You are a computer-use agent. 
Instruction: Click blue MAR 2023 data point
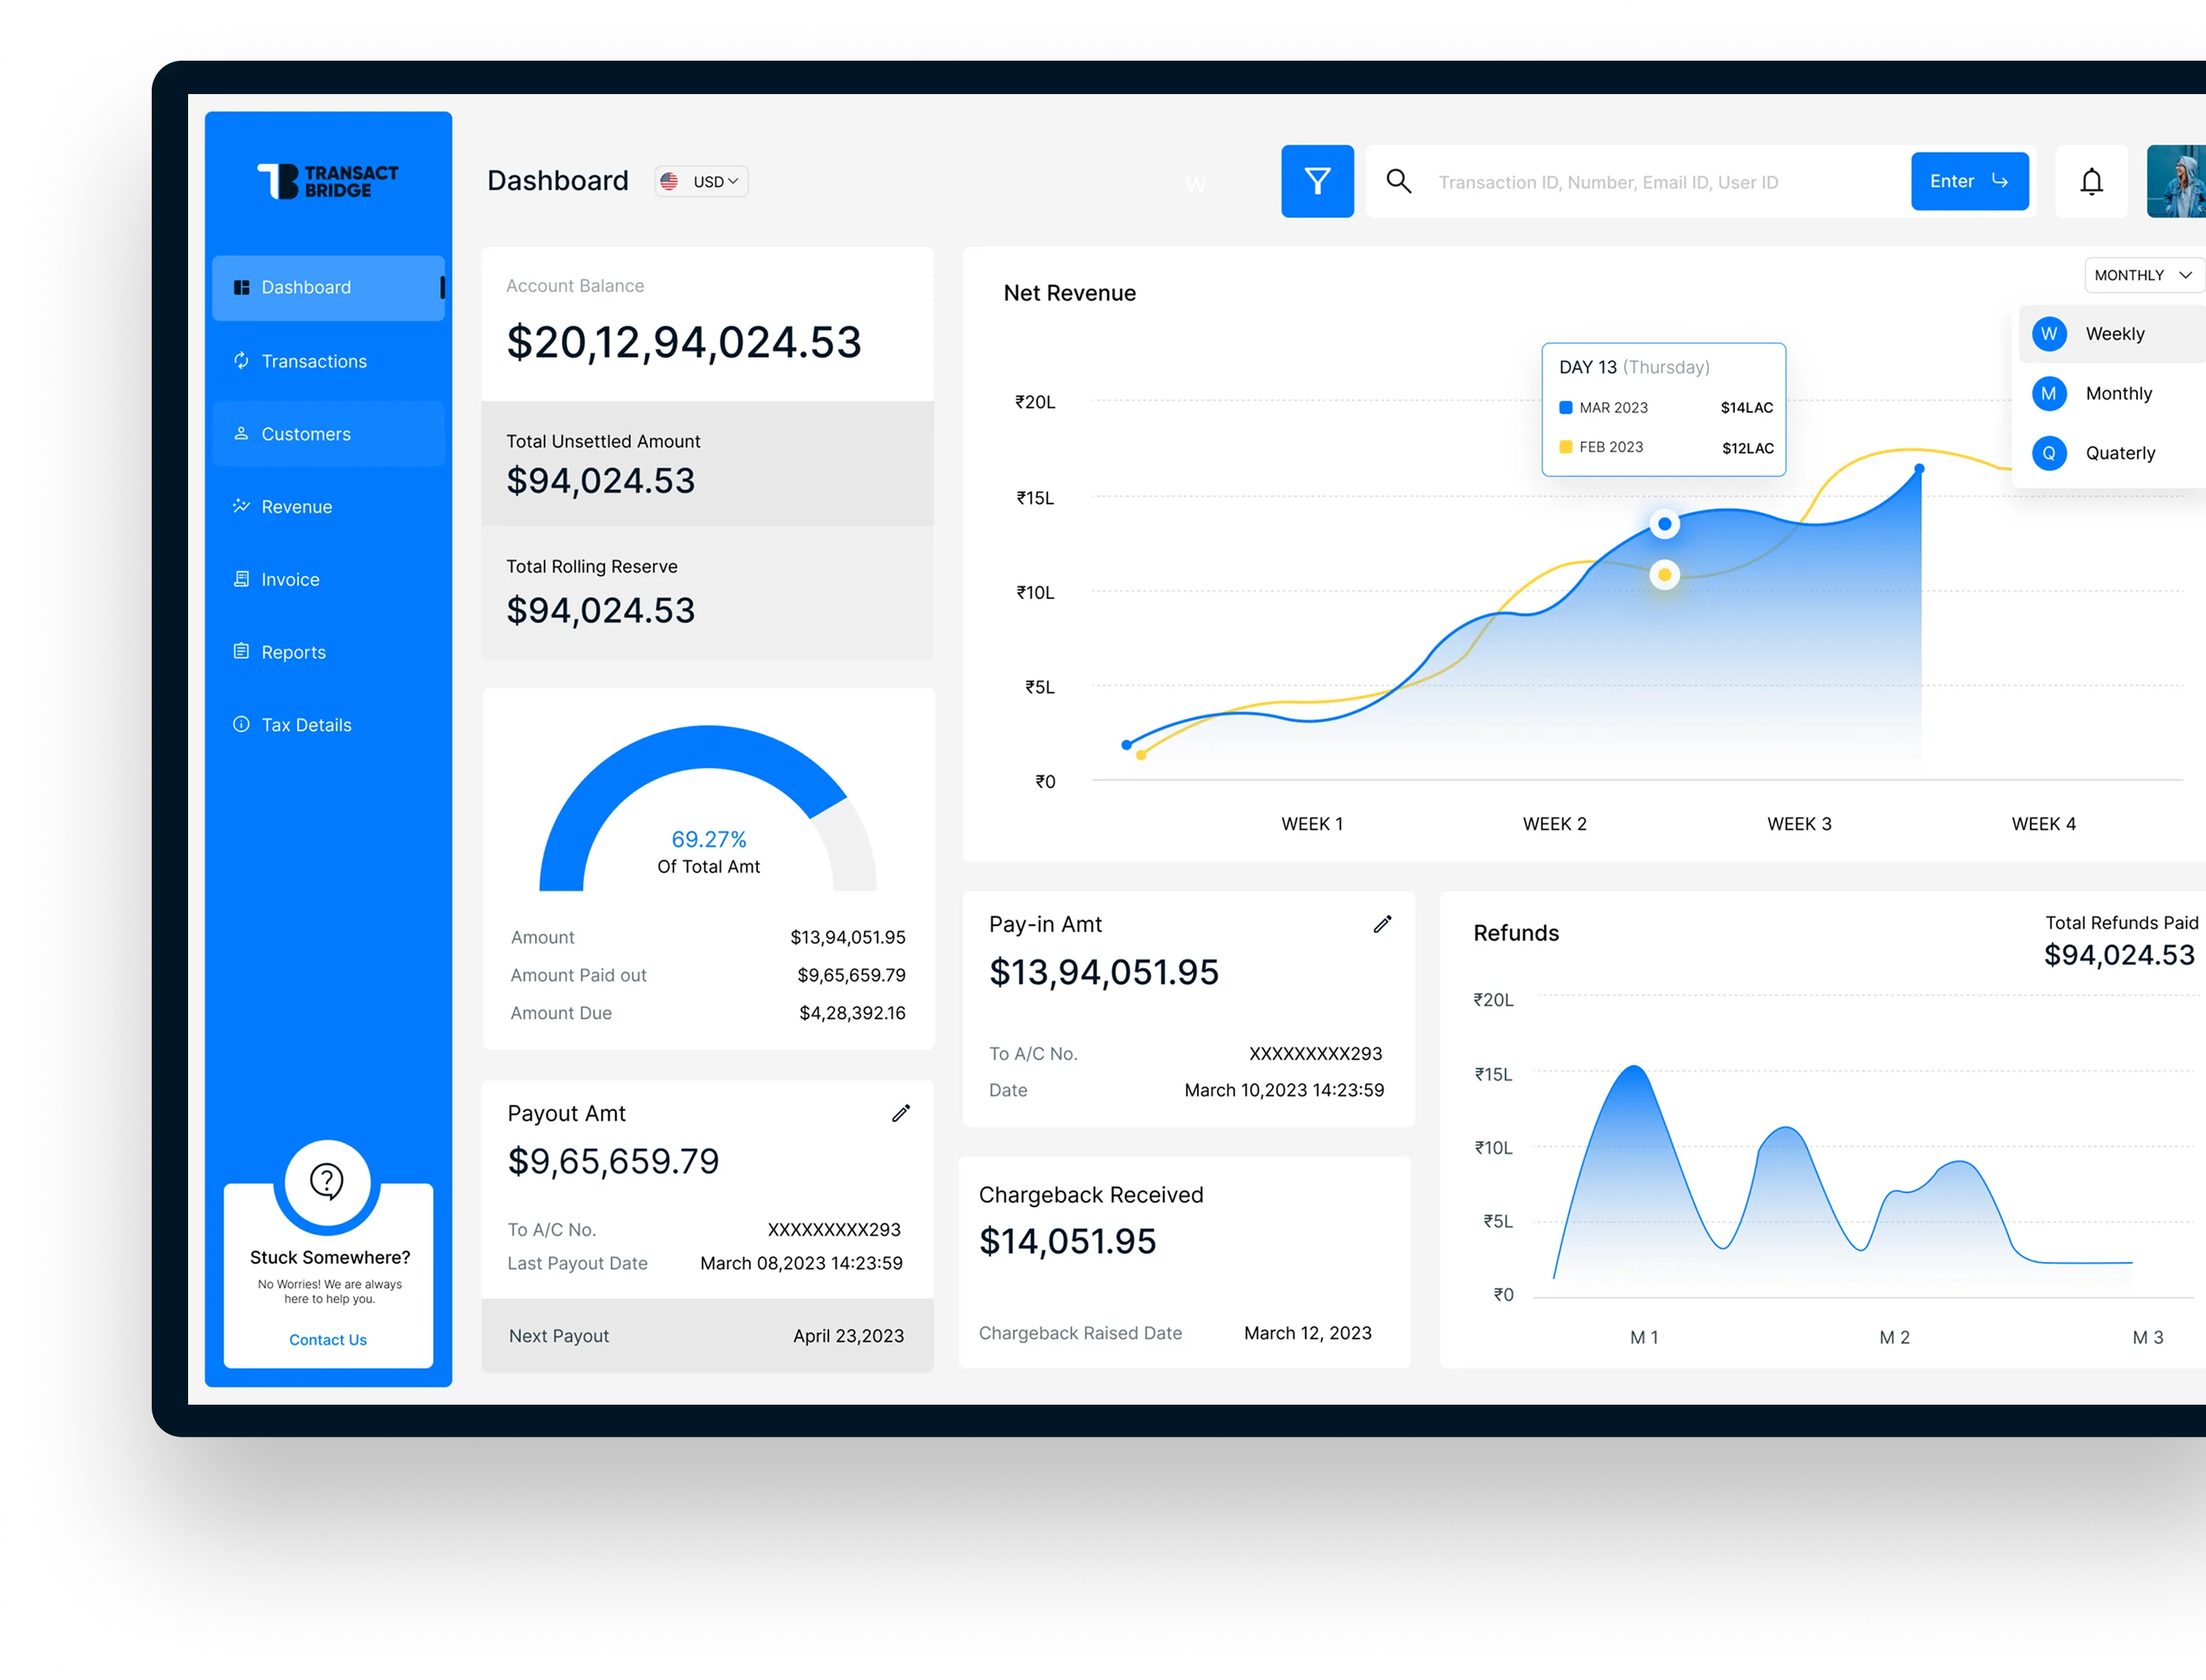pyautogui.click(x=1664, y=524)
